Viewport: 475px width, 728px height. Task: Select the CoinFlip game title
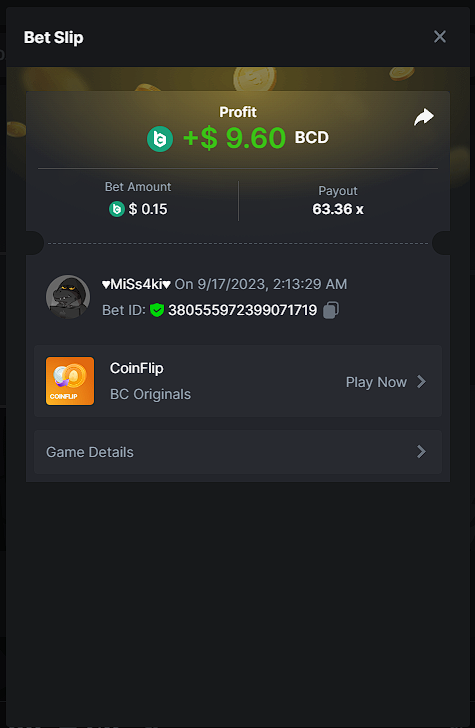click(x=137, y=368)
